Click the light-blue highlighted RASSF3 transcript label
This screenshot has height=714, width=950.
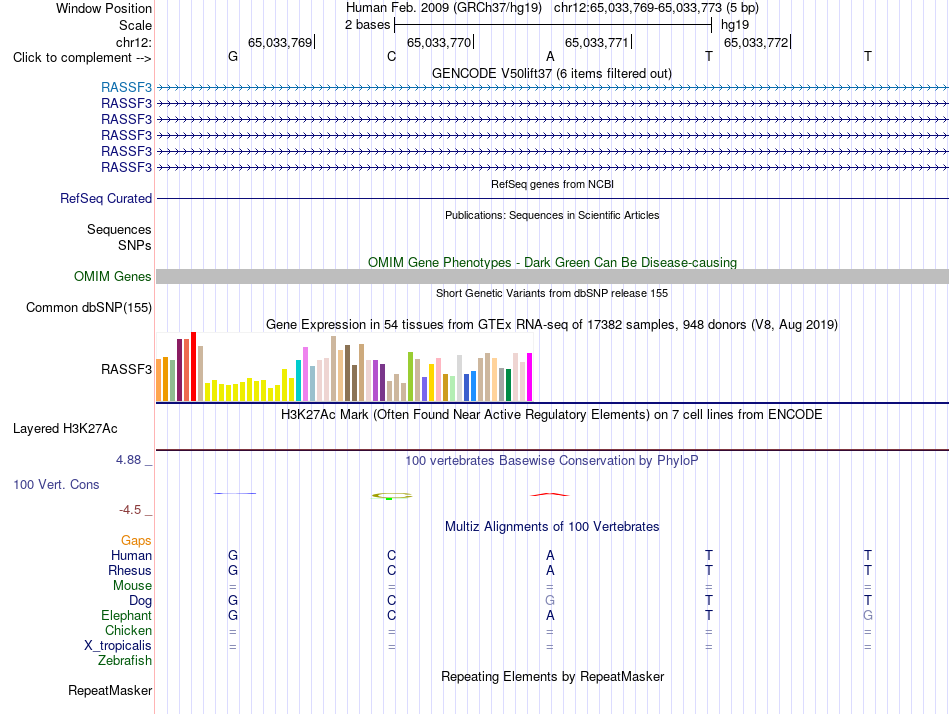pyautogui.click(x=126, y=87)
